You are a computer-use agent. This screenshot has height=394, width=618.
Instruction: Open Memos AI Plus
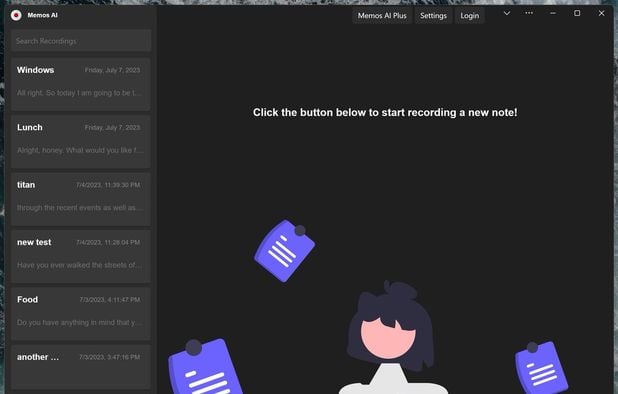click(x=382, y=16)
